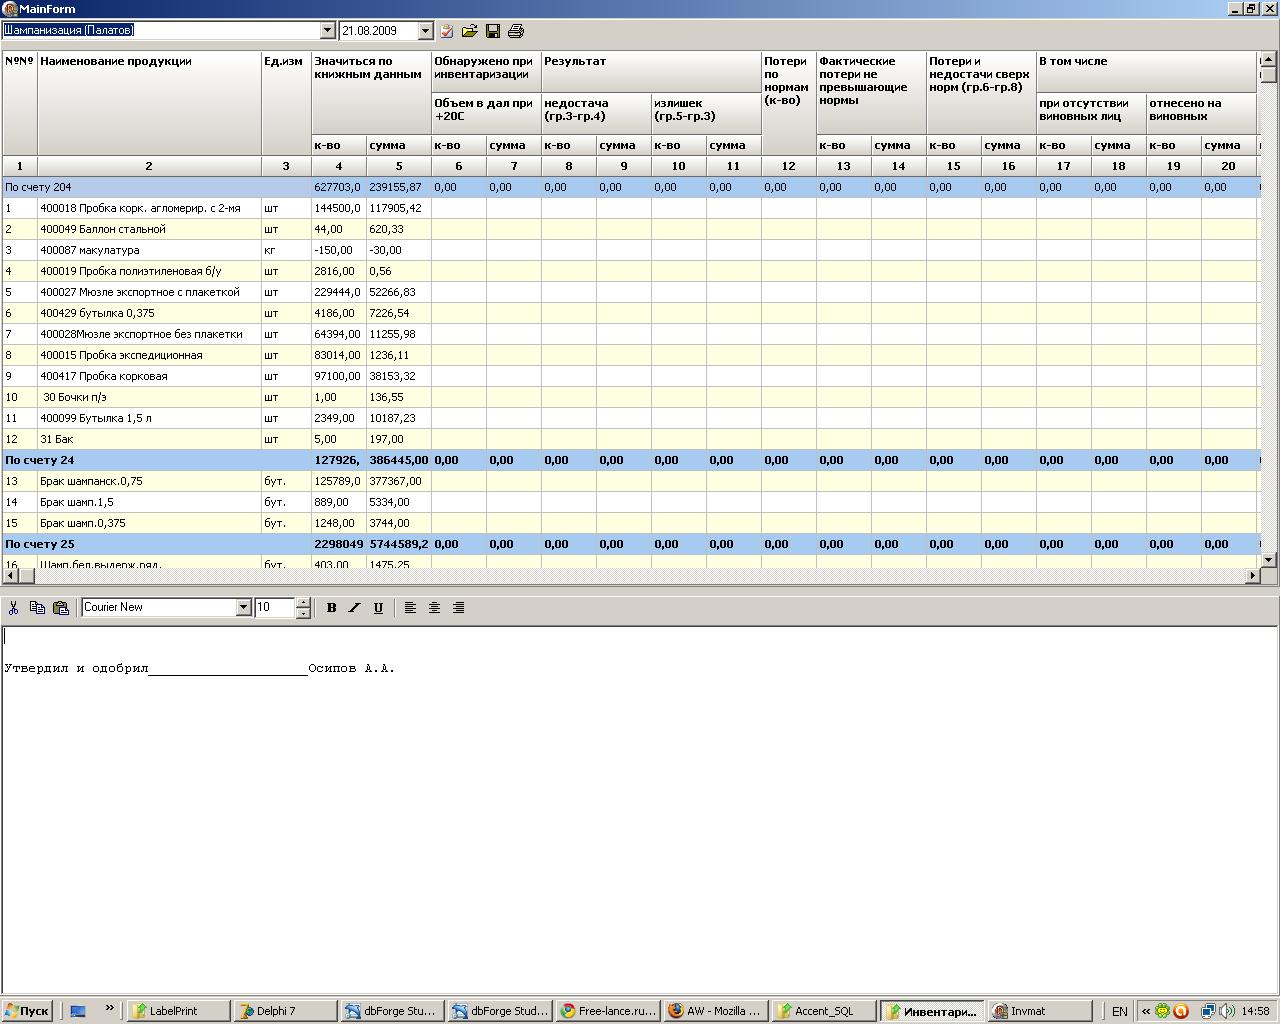Viewport: 1280px width, 1024px height.
Task: Cut selected text with scissors icon
Action: click(x=14, y=607)
